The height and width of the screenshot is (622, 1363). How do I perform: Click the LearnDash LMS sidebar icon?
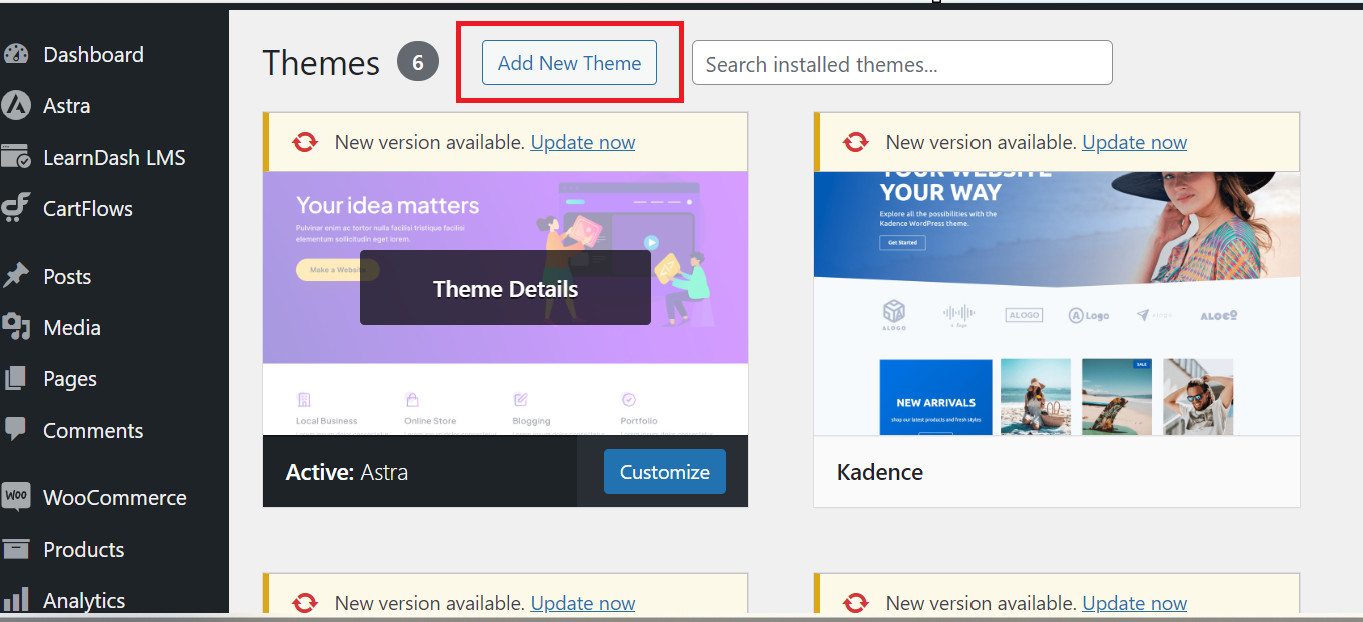coord(16,157)
